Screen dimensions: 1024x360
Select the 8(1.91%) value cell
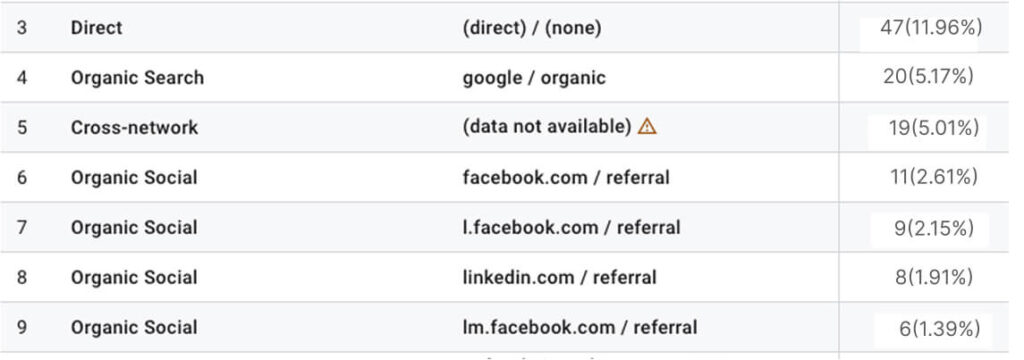(934, 277)
